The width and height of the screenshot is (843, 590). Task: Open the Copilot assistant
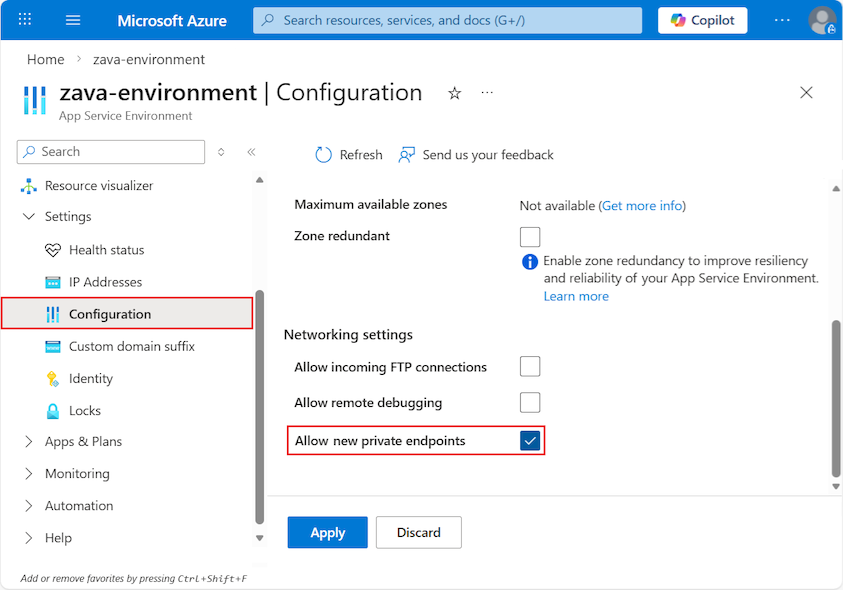click(702, 20)
